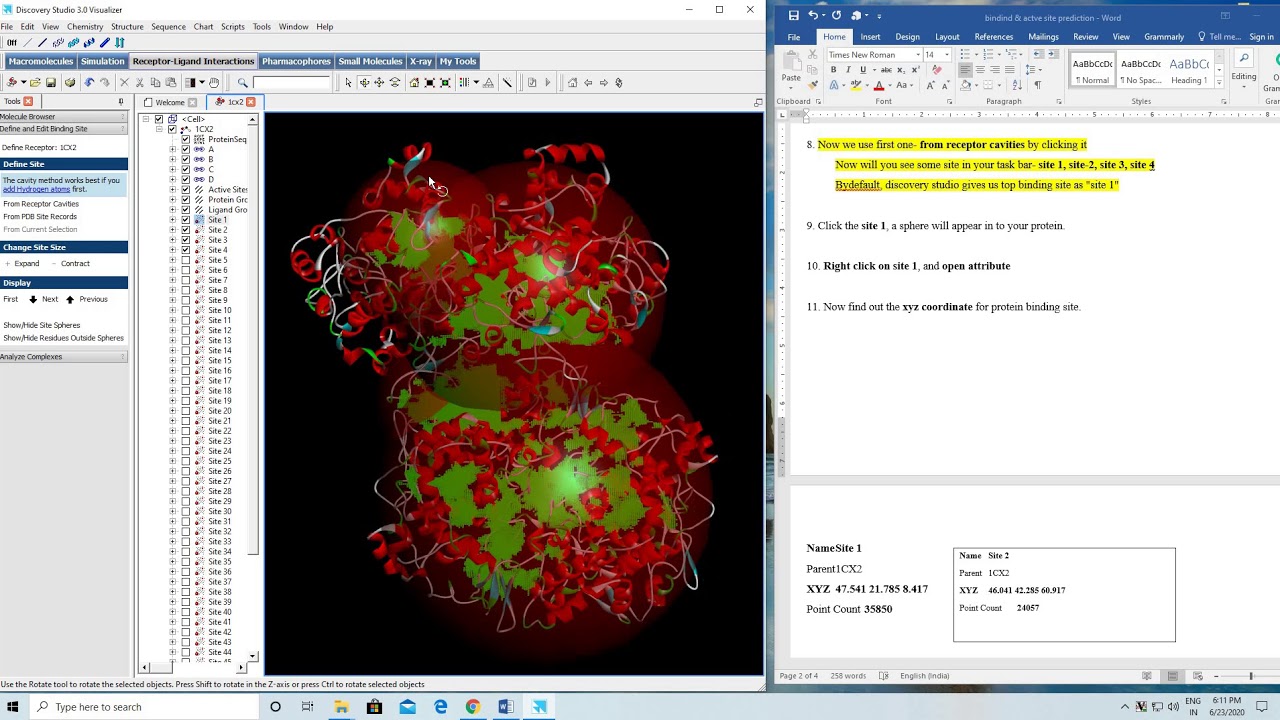This screenshot has width=1280, height=720.
Task: Click the hand pan tool icon
Action: 214,83
